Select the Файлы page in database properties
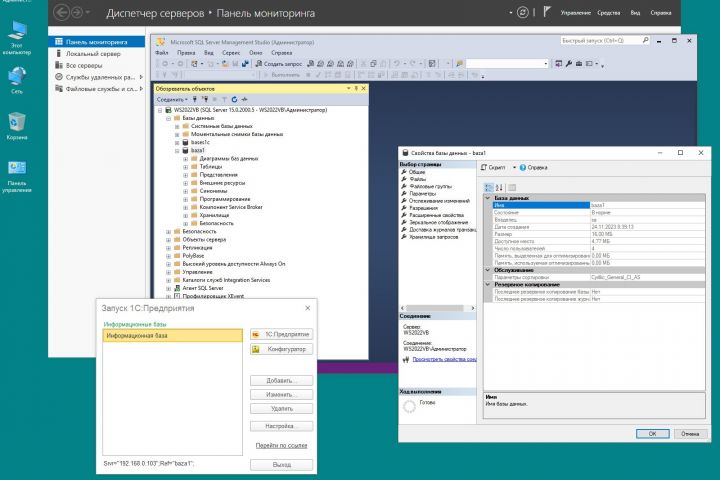720x480 pixels. pos(417,179)
